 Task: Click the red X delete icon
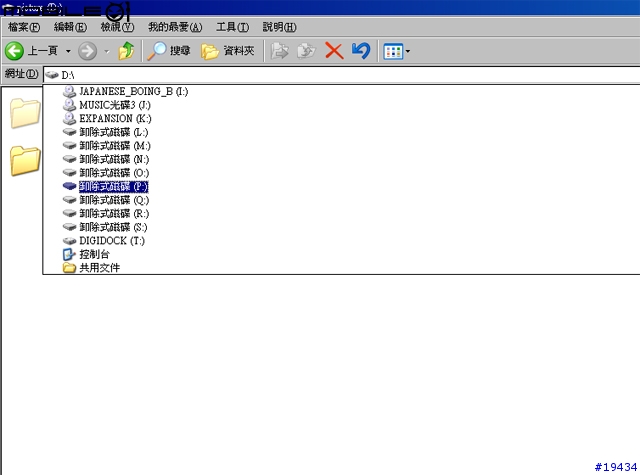point(334,51)
